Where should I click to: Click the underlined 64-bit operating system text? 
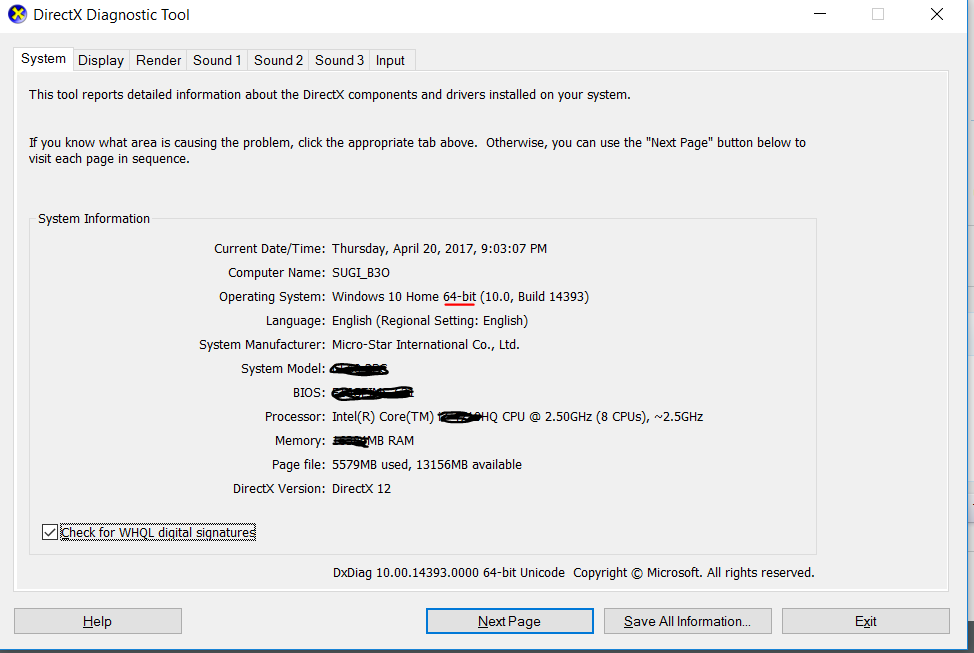tap(459, 297)
